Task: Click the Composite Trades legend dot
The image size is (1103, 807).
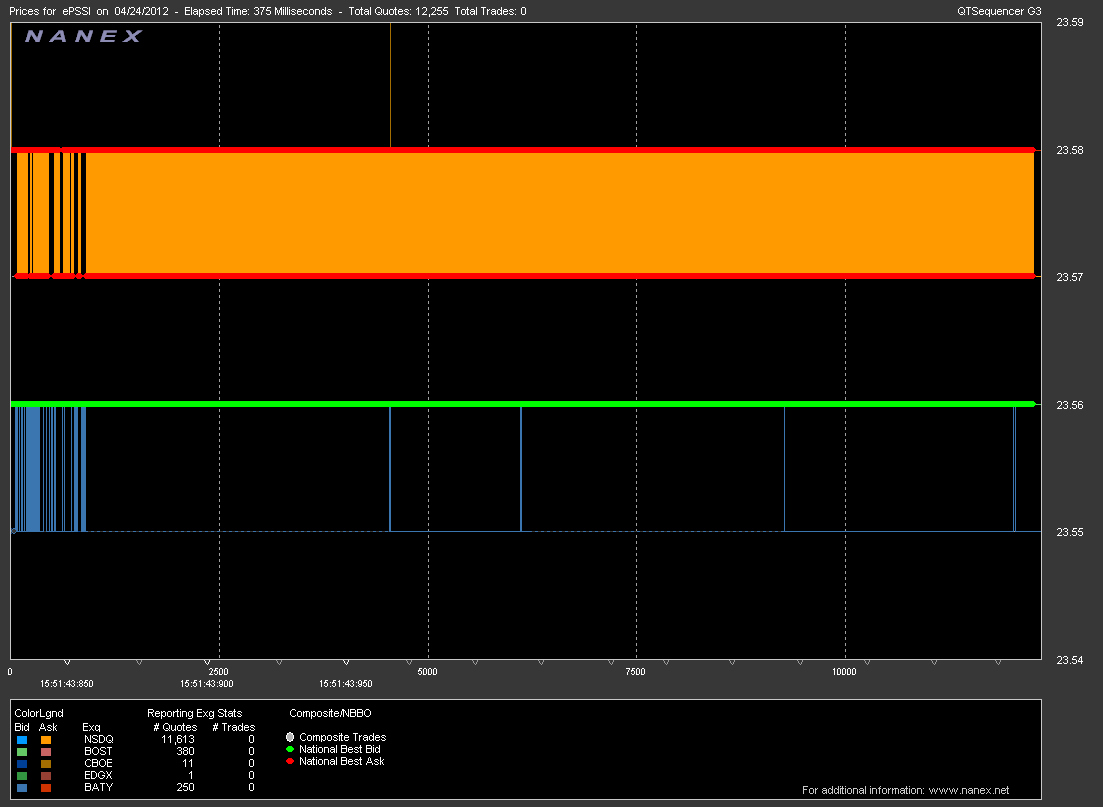Action: click(x=290, y=737)
